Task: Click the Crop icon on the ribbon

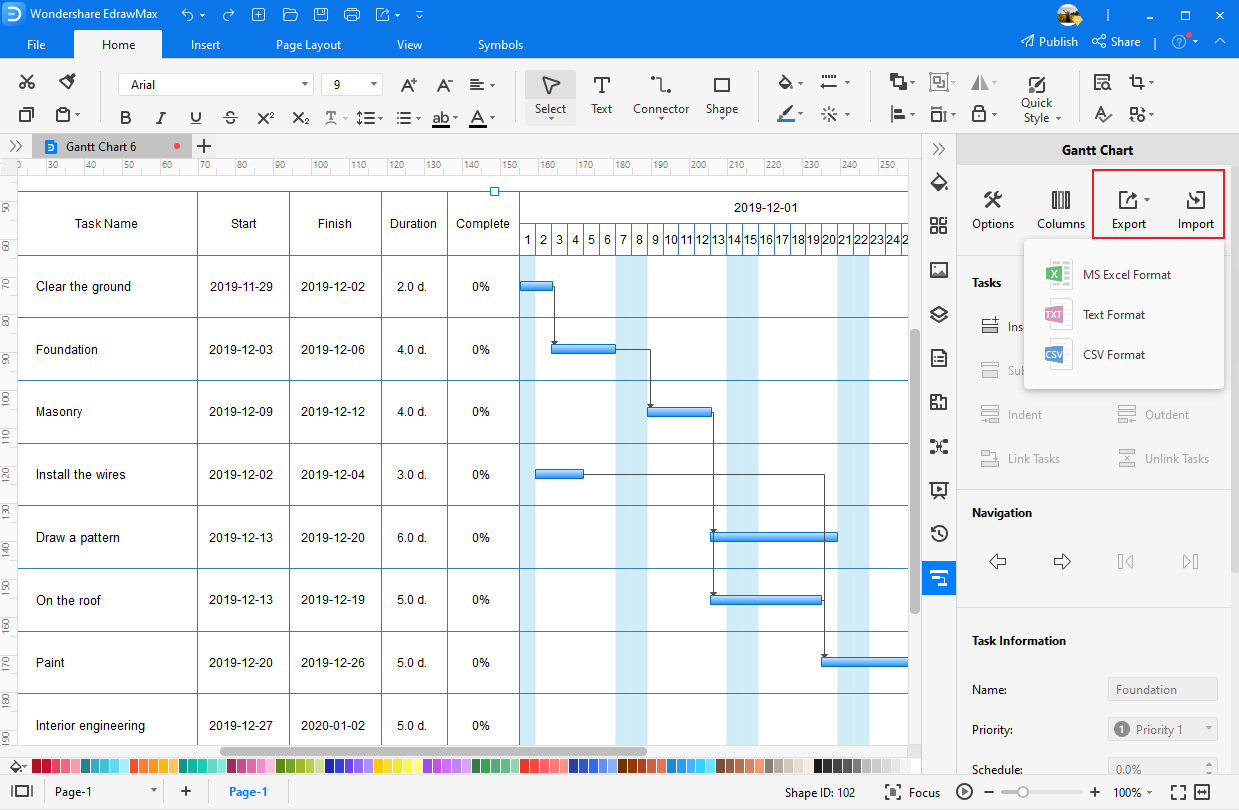Action: tap(1138, 82)
